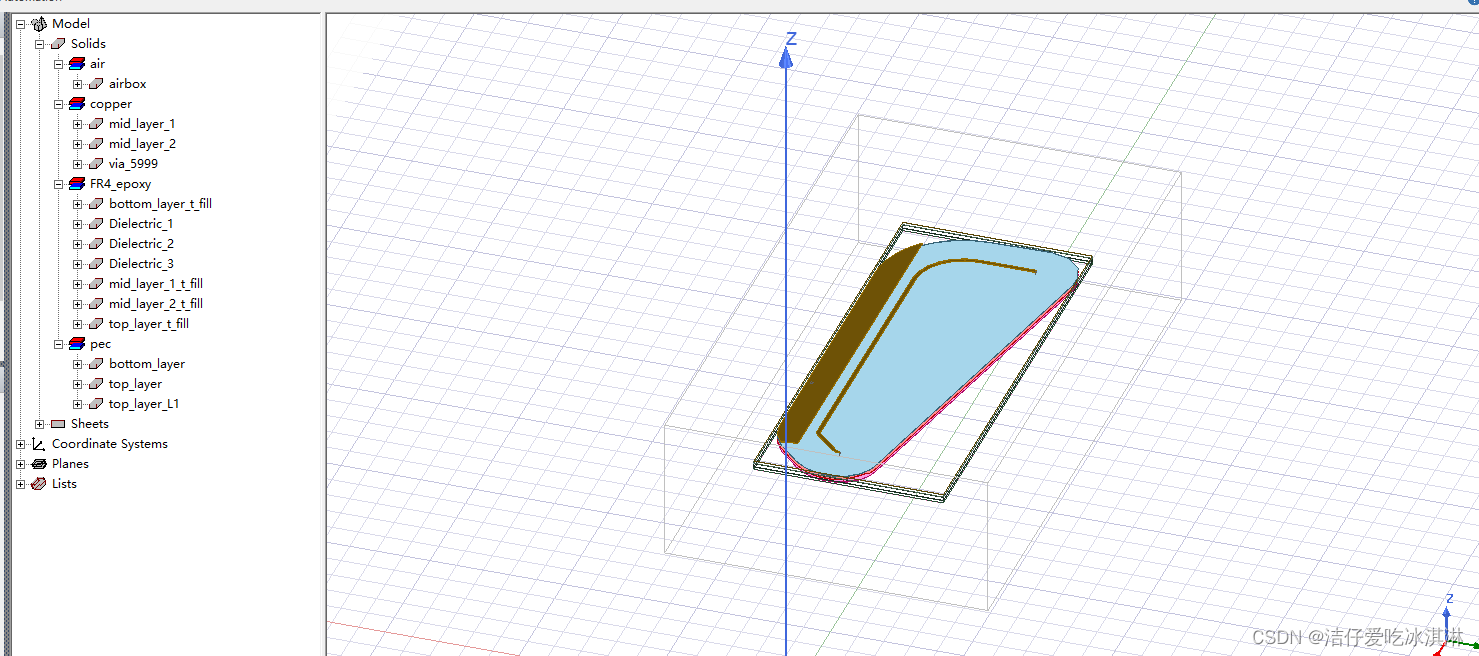The image size is (1479, 656).
Task: Select the mid_layer_1 label
Action: click(142, 124)
